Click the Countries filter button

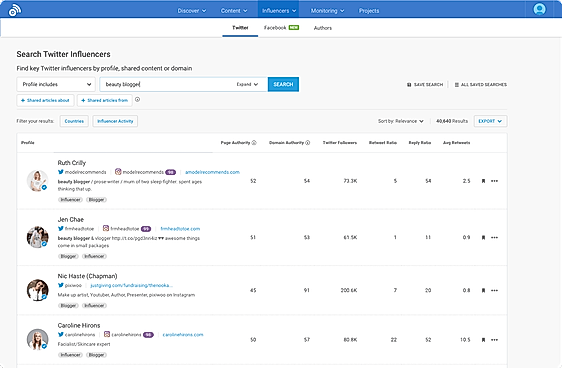click(x=74, y=121)
